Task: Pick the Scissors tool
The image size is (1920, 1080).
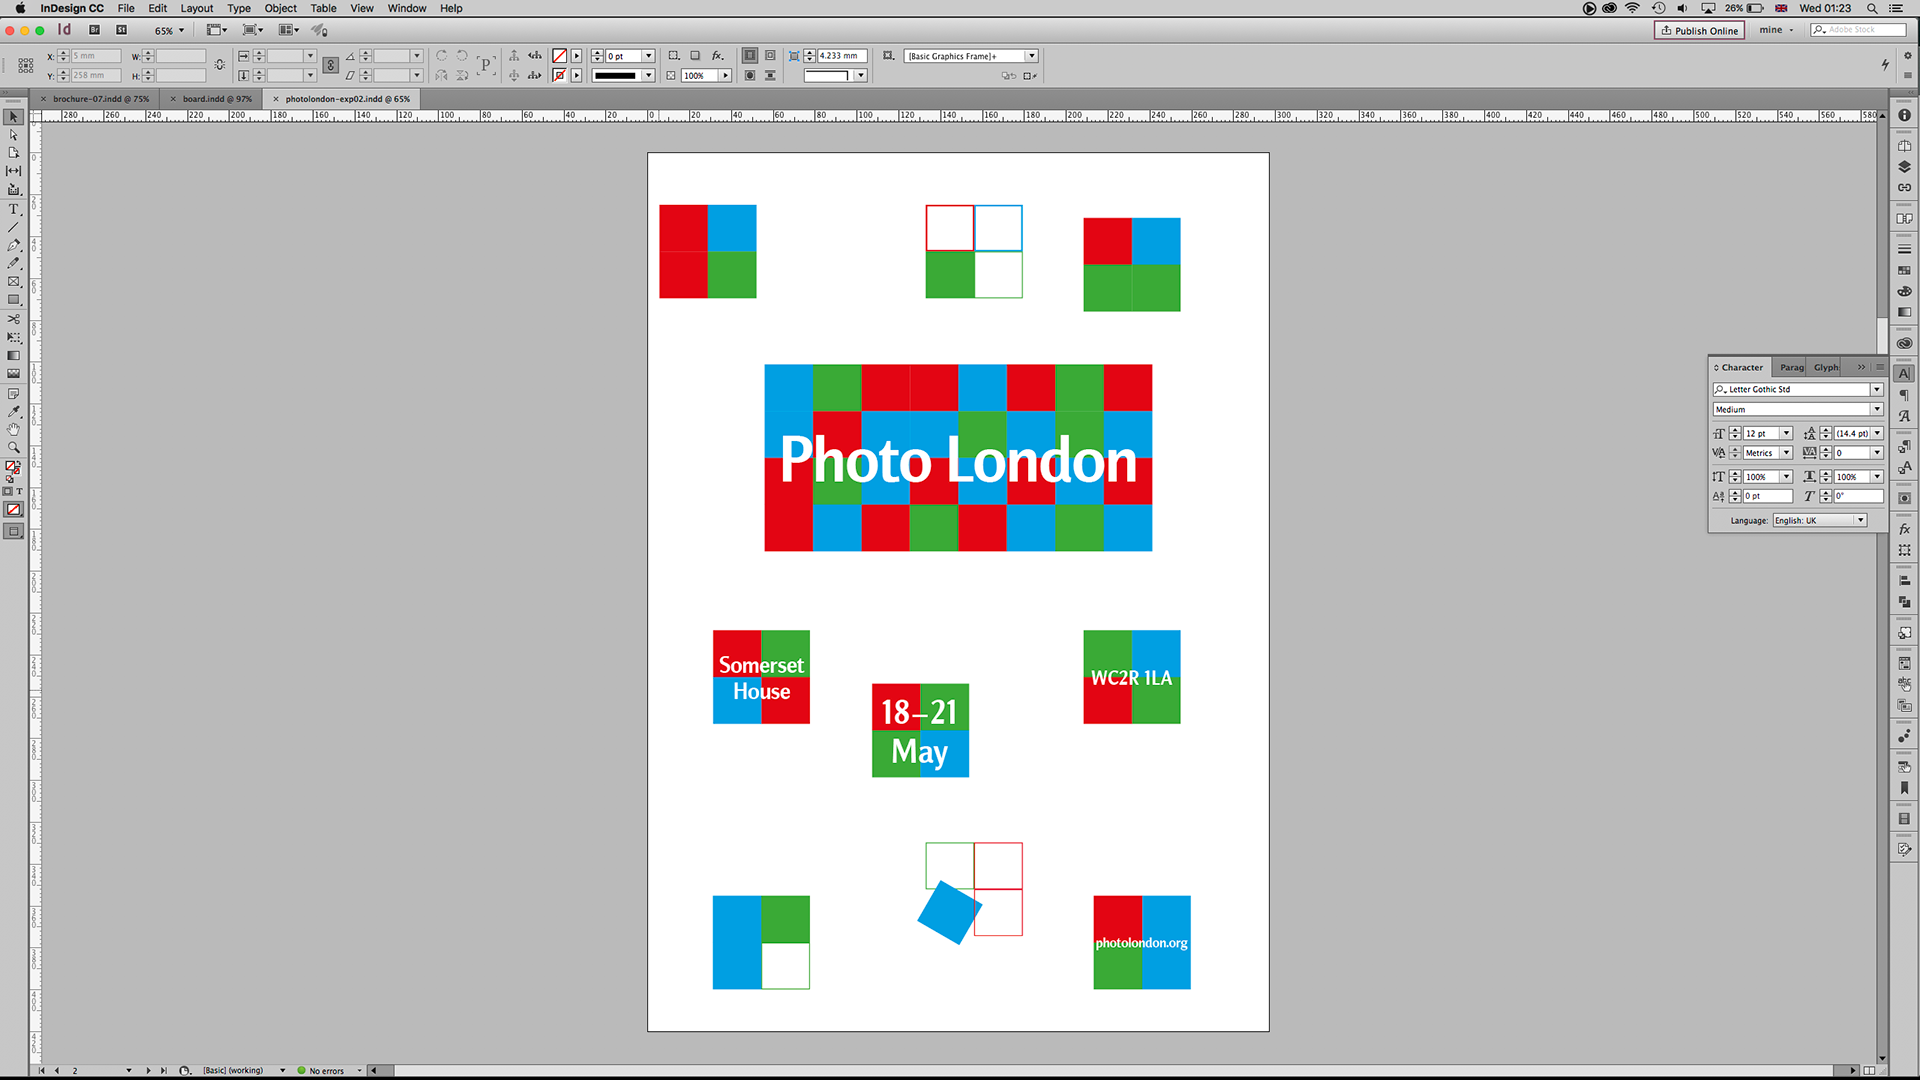Action: click(14, 319)
